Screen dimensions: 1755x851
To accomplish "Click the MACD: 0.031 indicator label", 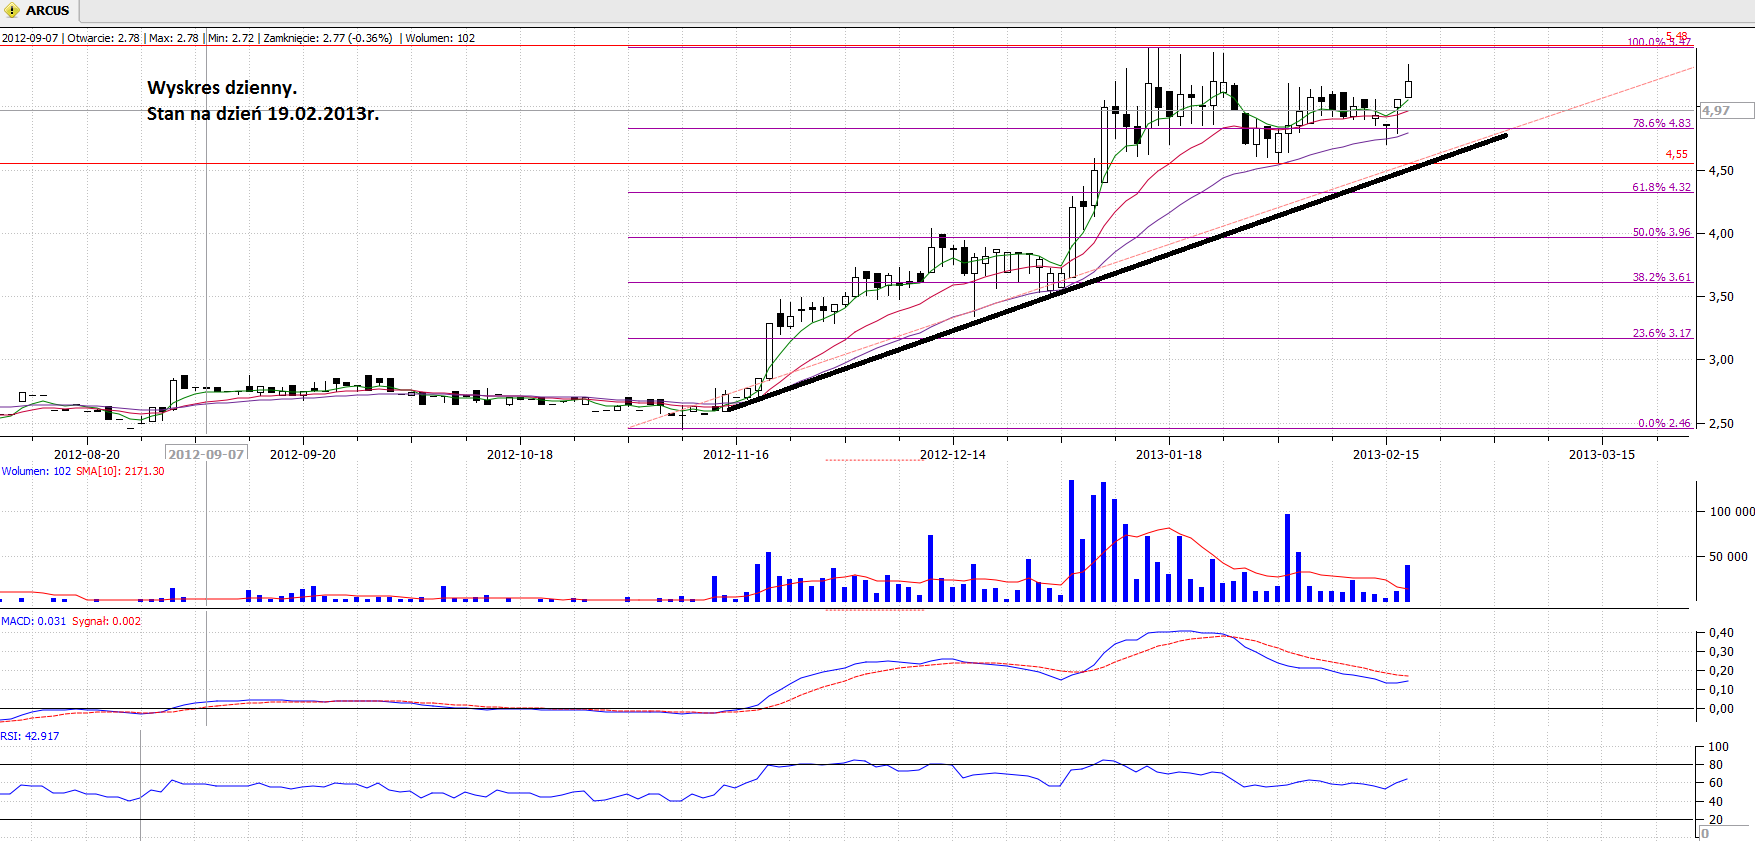I will [x=34, y=621].
